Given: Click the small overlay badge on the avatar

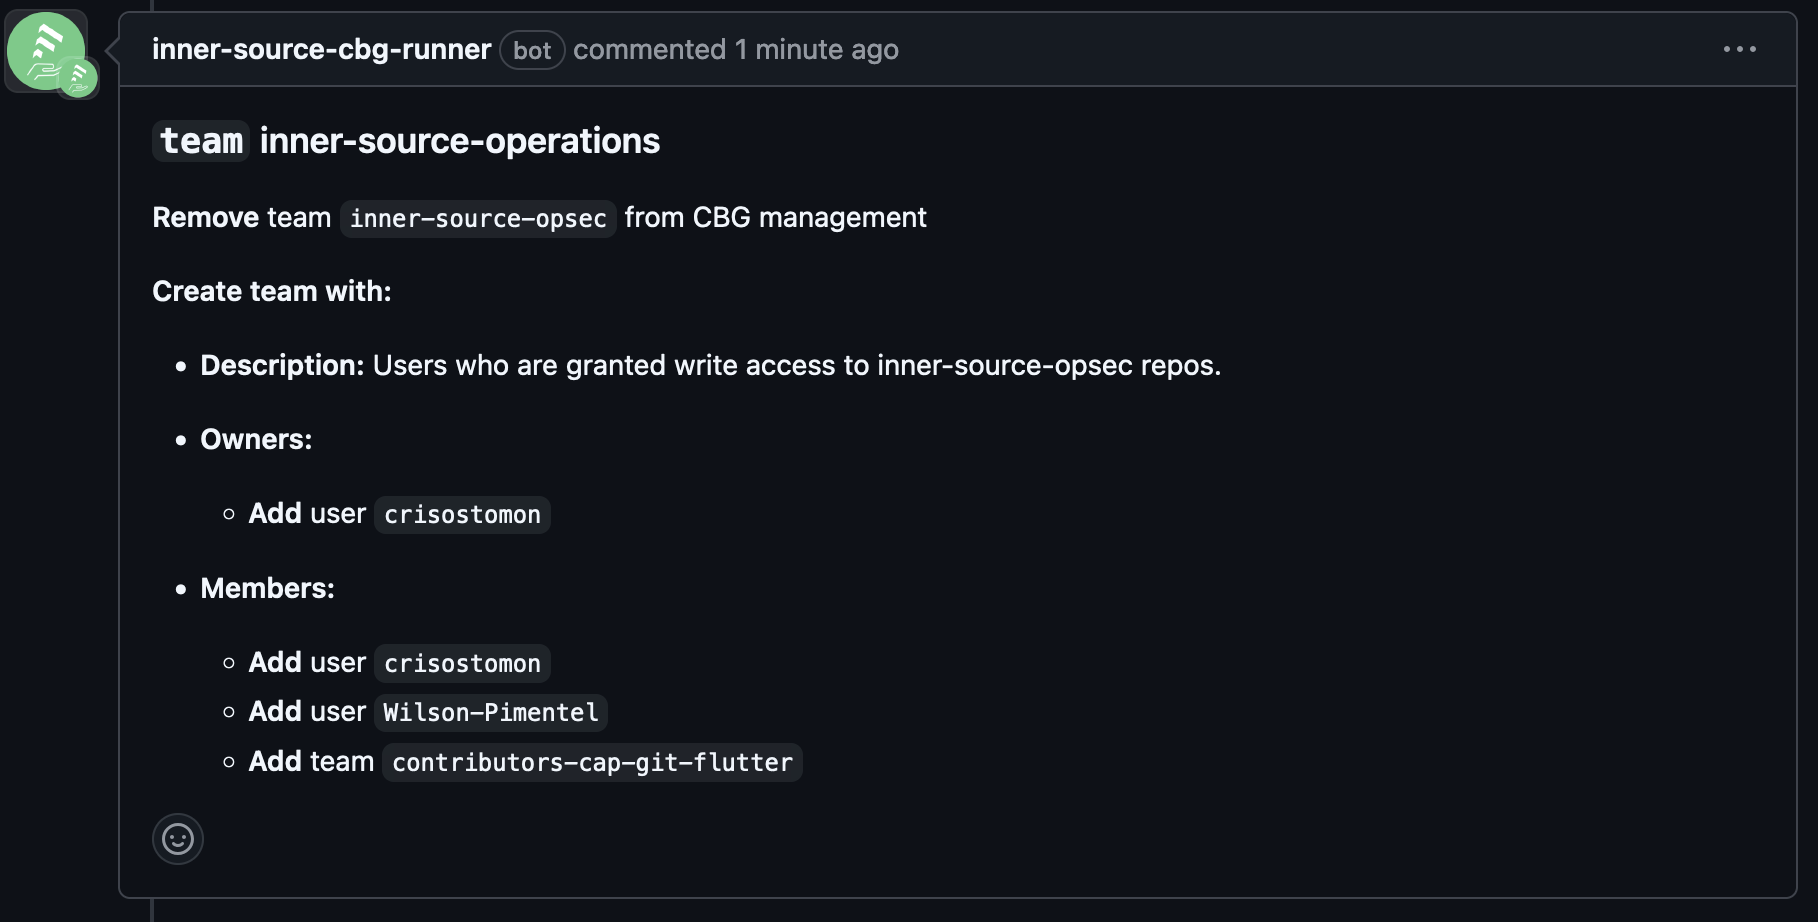Looking at the screenshot, I should pyautogui.click(x=78, y=78).
